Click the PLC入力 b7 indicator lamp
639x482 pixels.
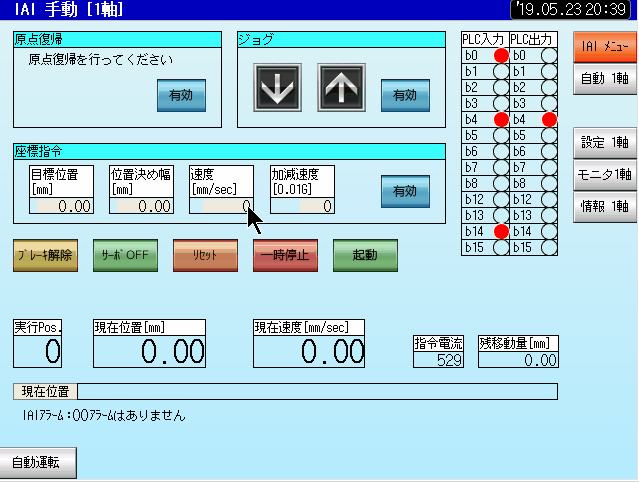tap(501, 167)
